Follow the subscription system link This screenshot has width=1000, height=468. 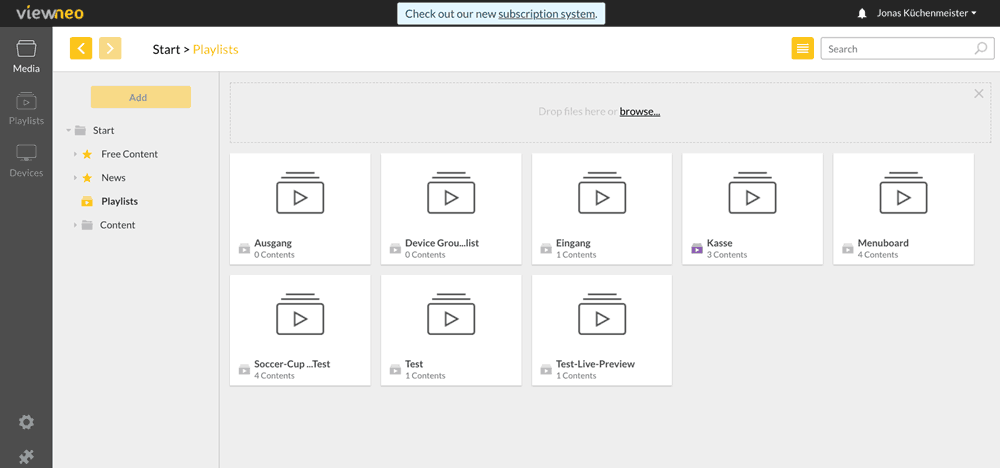click(547, 14)
